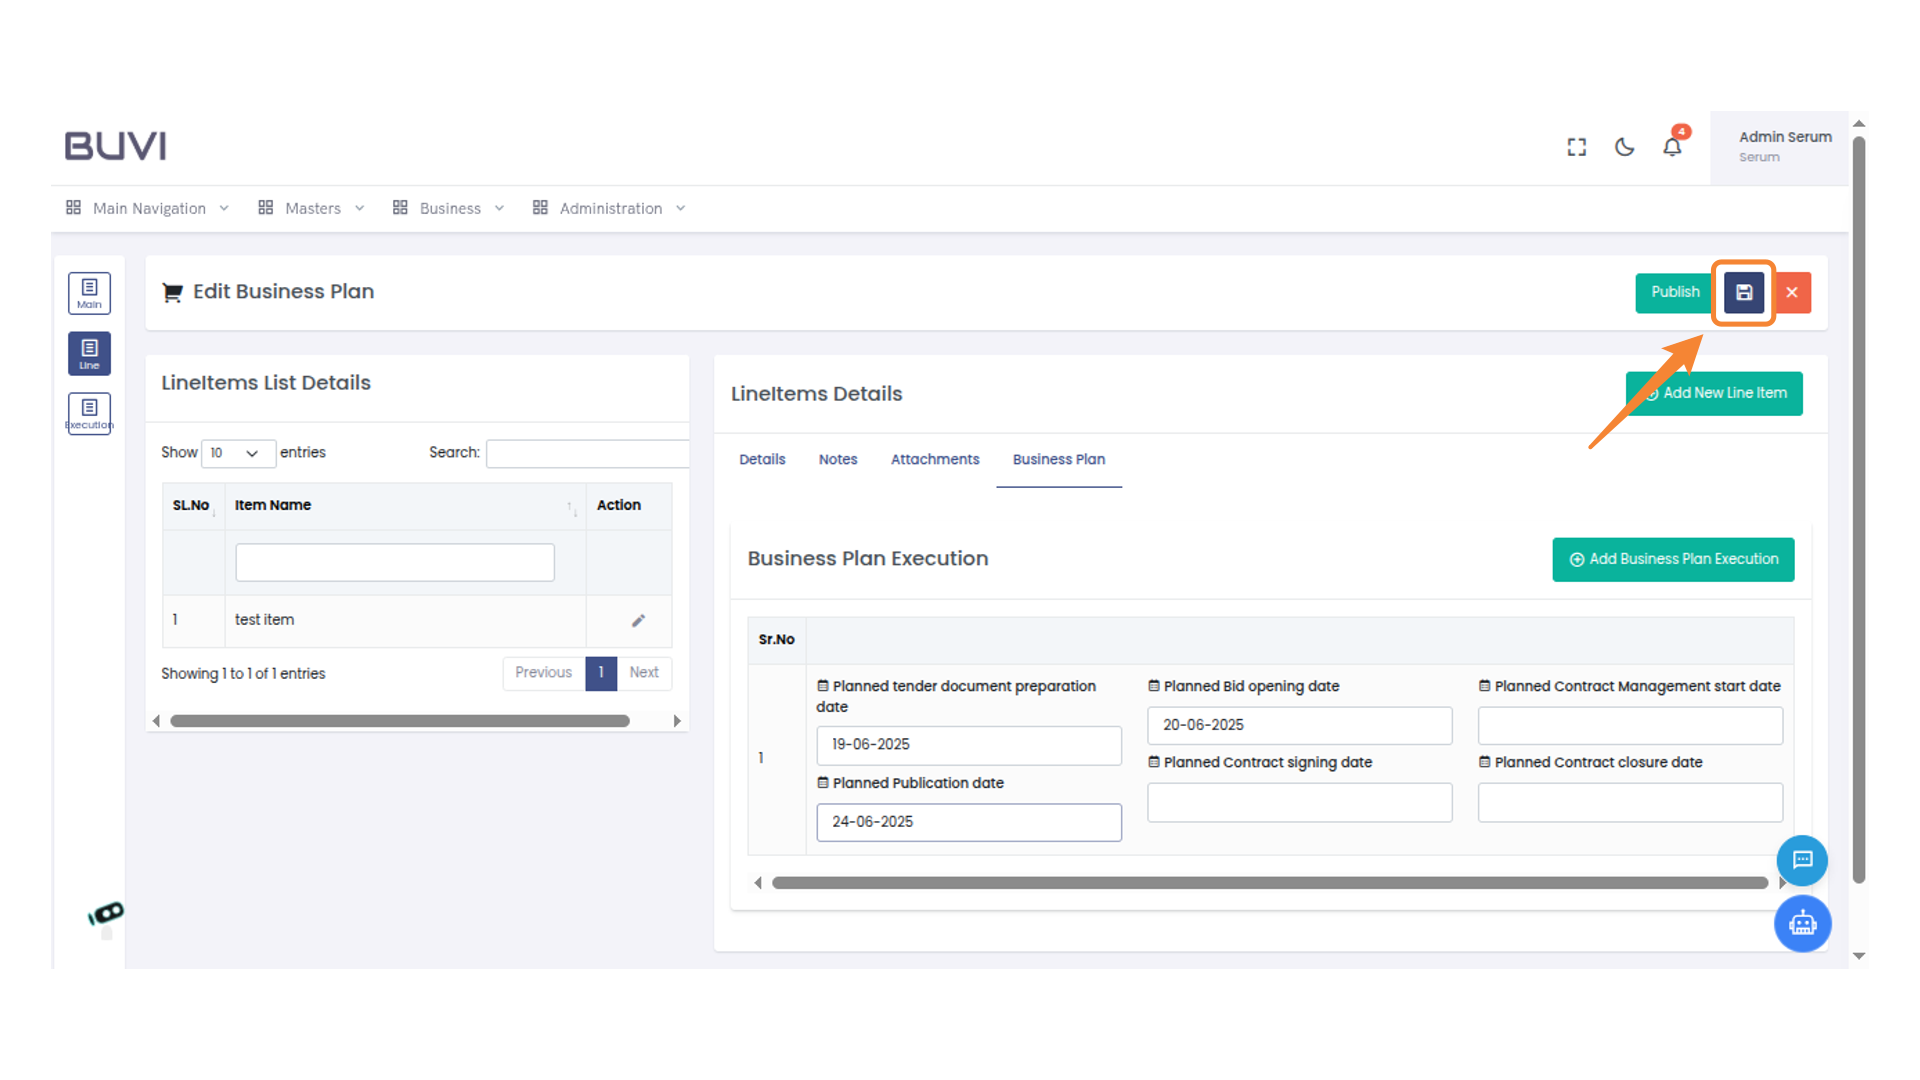Screen dimensions: 1920x1080
Task: Click the Planned Contract signing date field
Action: [x=1298, y=803]
